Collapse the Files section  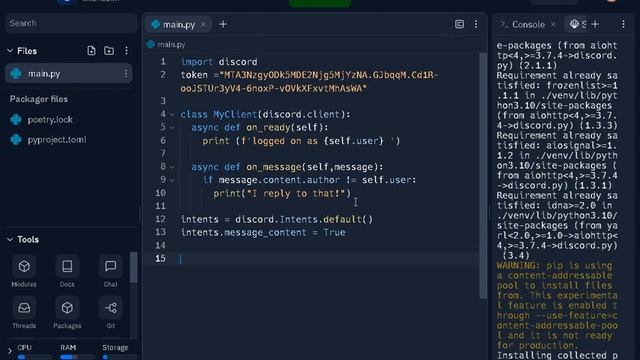[10, 51]
